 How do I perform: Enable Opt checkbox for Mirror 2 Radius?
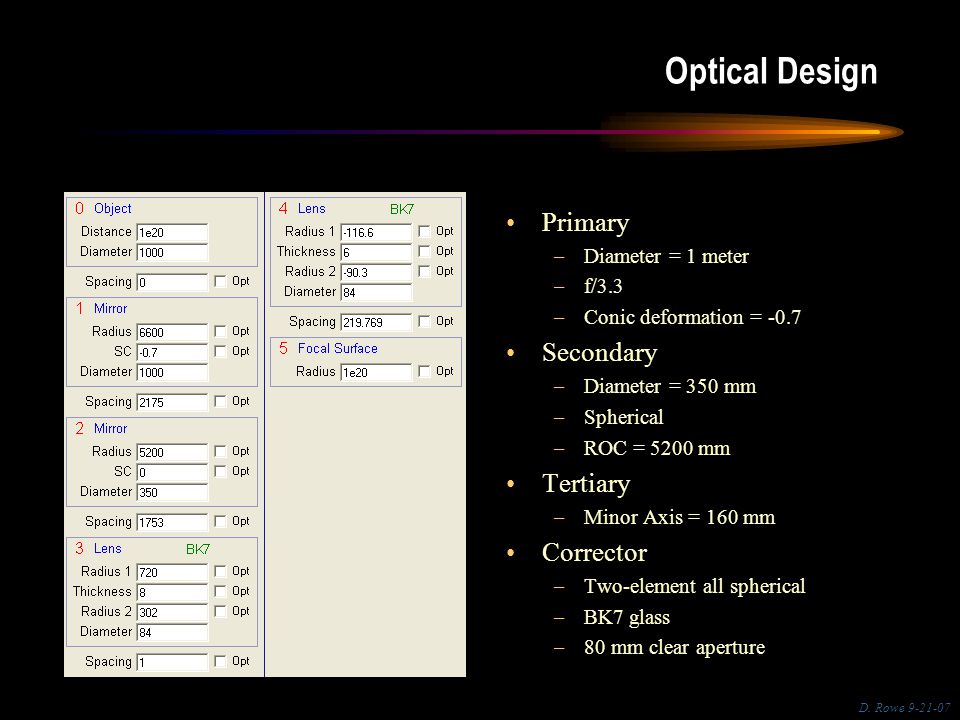[220, 451]
